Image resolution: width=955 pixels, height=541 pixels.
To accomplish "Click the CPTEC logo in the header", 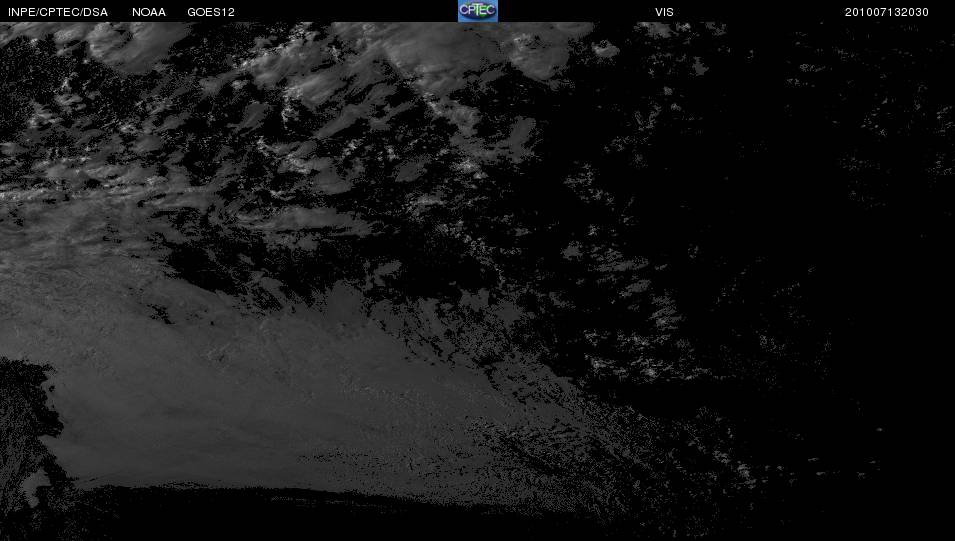I will [478, 11].
